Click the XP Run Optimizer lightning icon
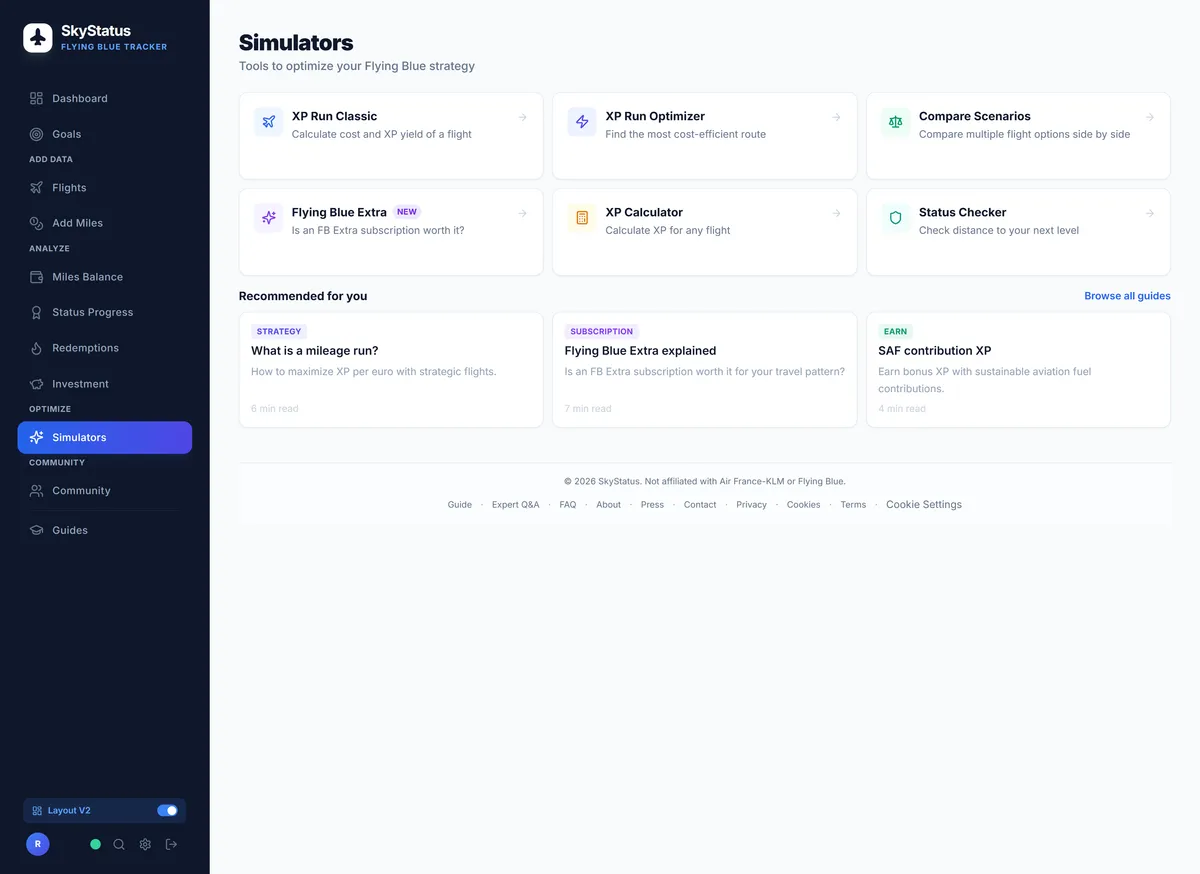This screenshot has height=874, width=1200. tap(582, 122)
